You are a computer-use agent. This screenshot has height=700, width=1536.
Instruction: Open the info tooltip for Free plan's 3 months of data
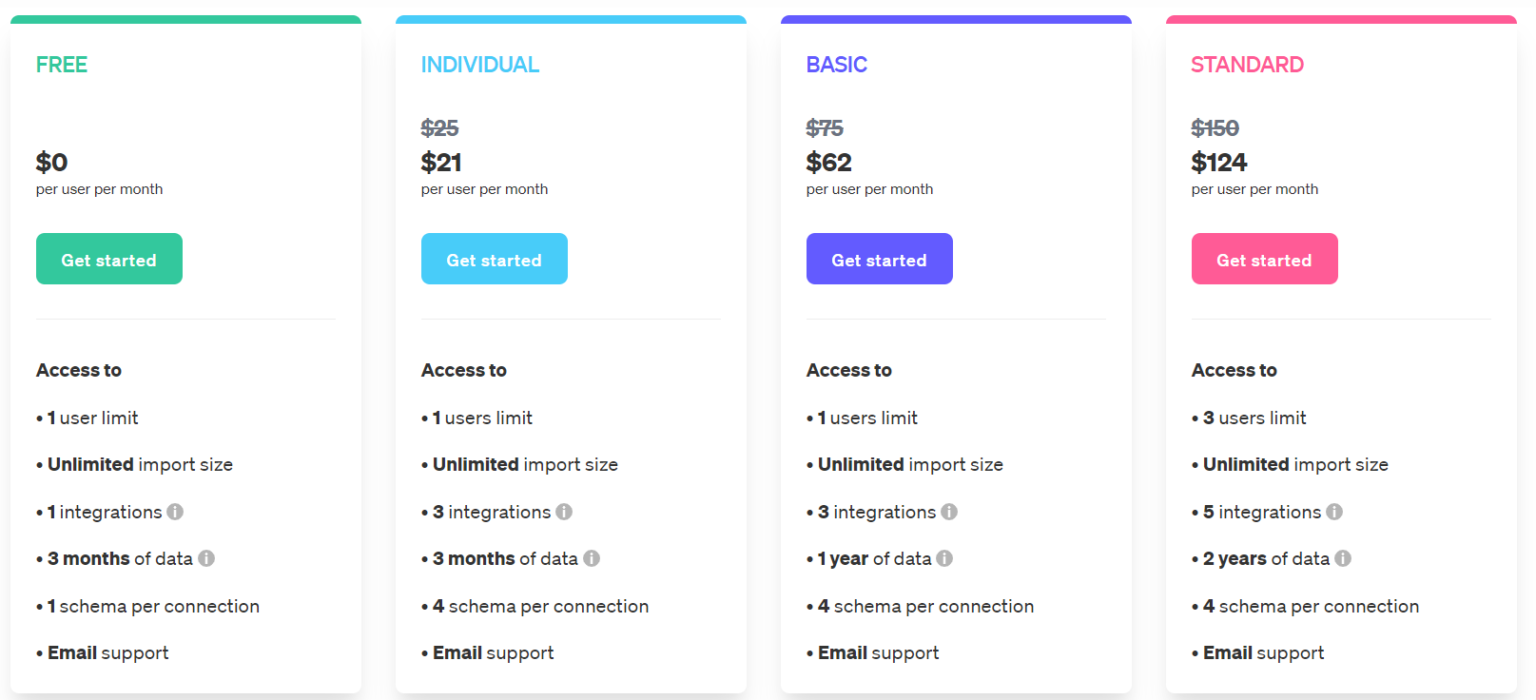pos(207,559)
